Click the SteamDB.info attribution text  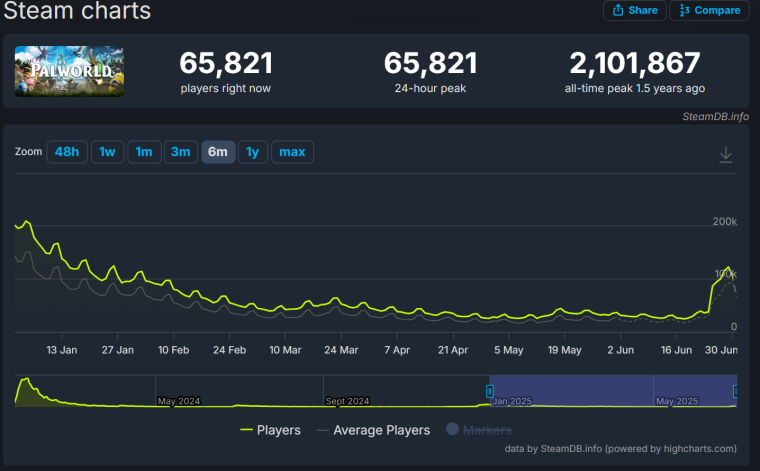coord(715,116)
